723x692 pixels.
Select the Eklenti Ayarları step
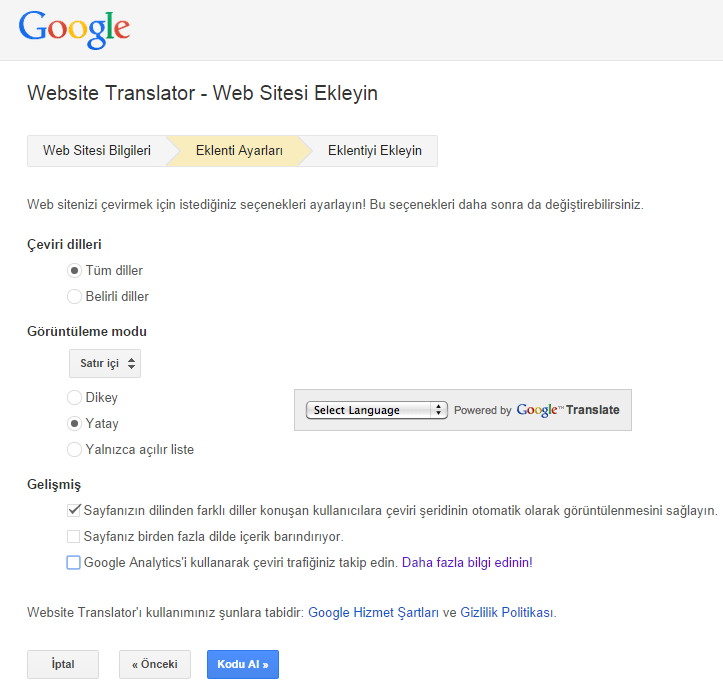pos(239,151)
